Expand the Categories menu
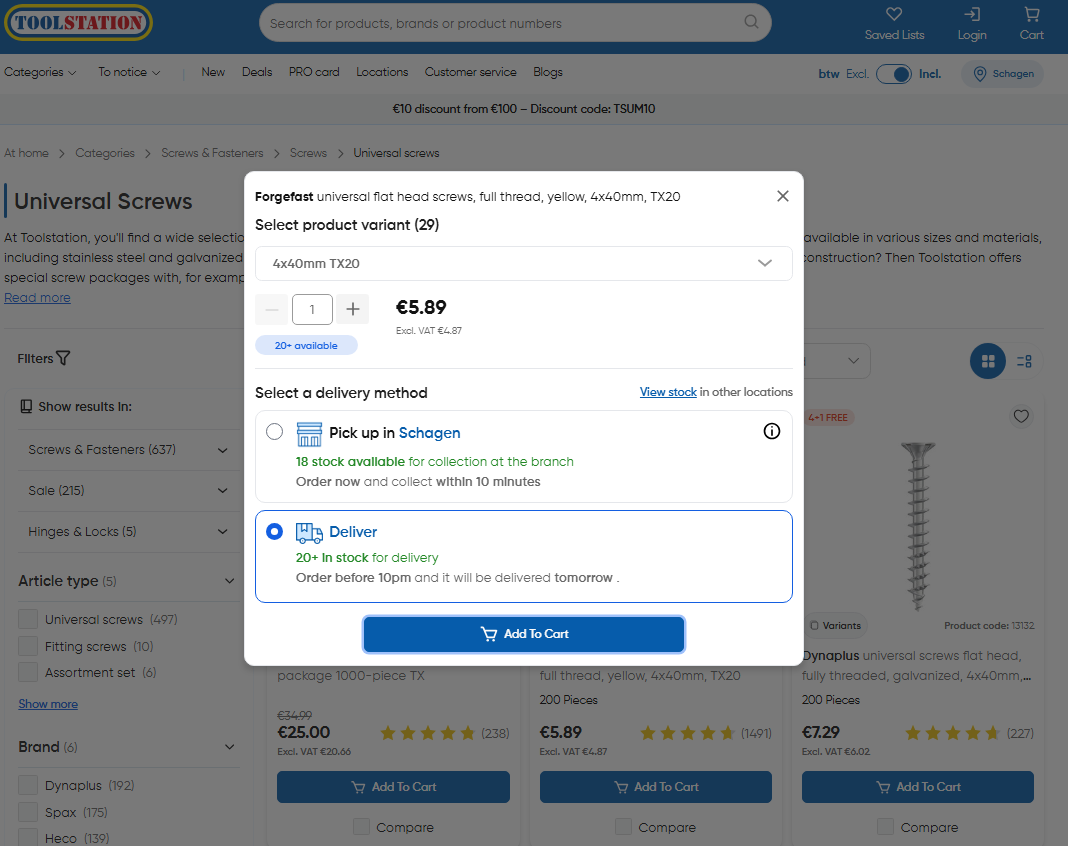Viewport: 1068px width, 846px height. [40, 72]
